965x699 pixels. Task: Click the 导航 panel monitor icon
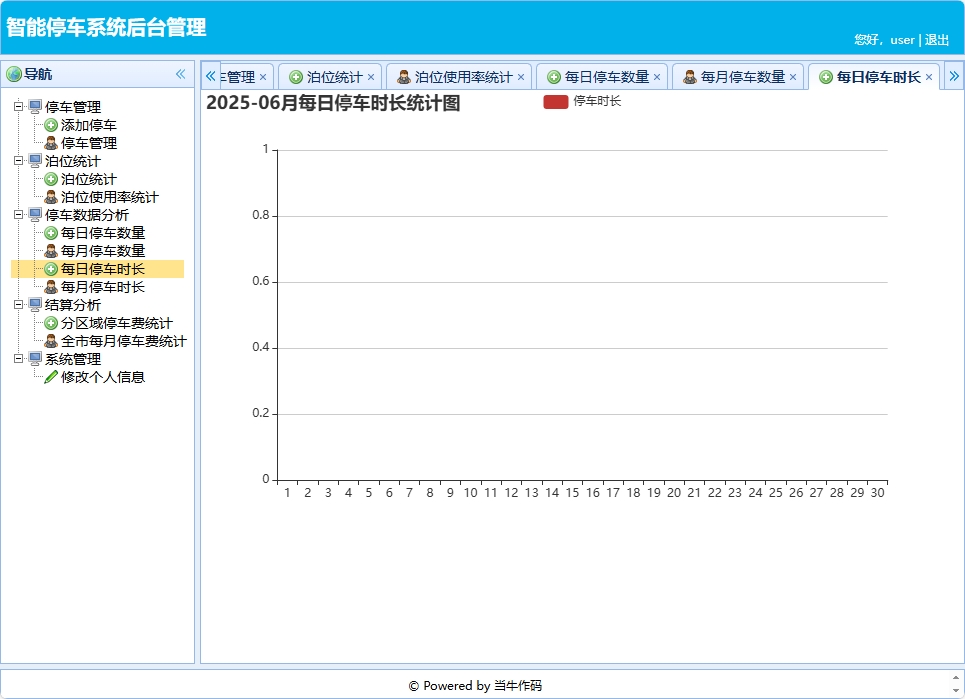tap(16, 73)
